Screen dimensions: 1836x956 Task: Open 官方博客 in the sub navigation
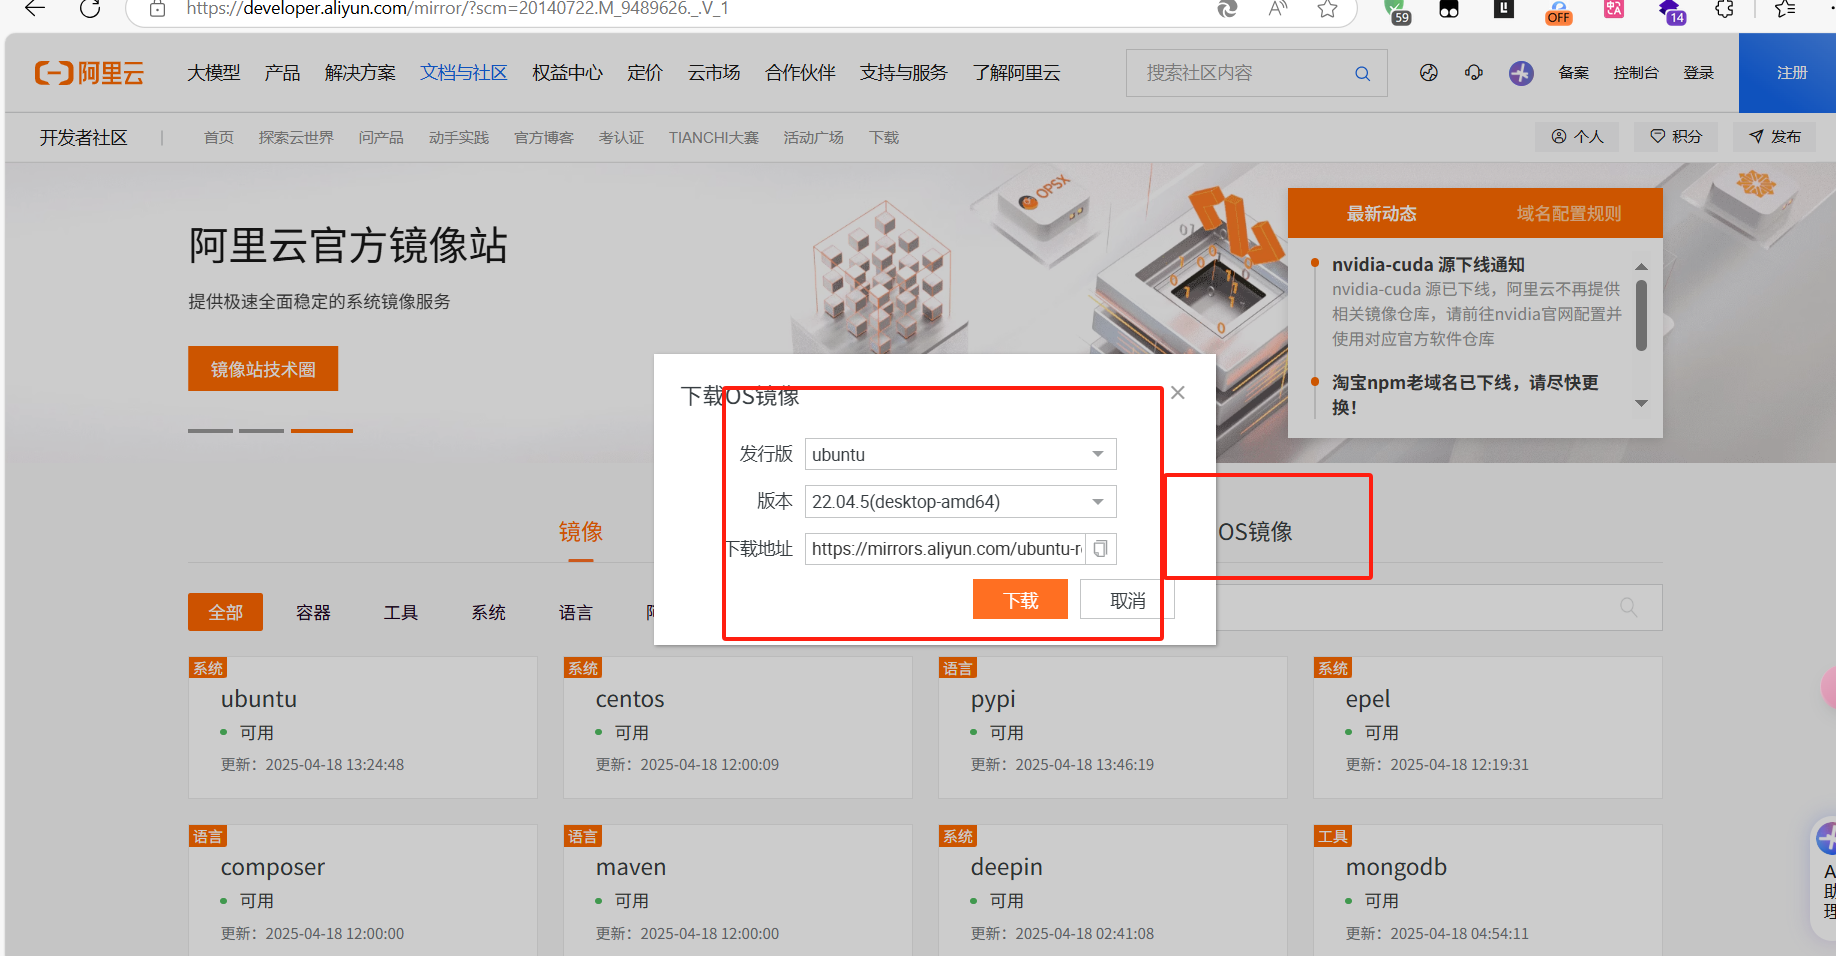point(543,138)
